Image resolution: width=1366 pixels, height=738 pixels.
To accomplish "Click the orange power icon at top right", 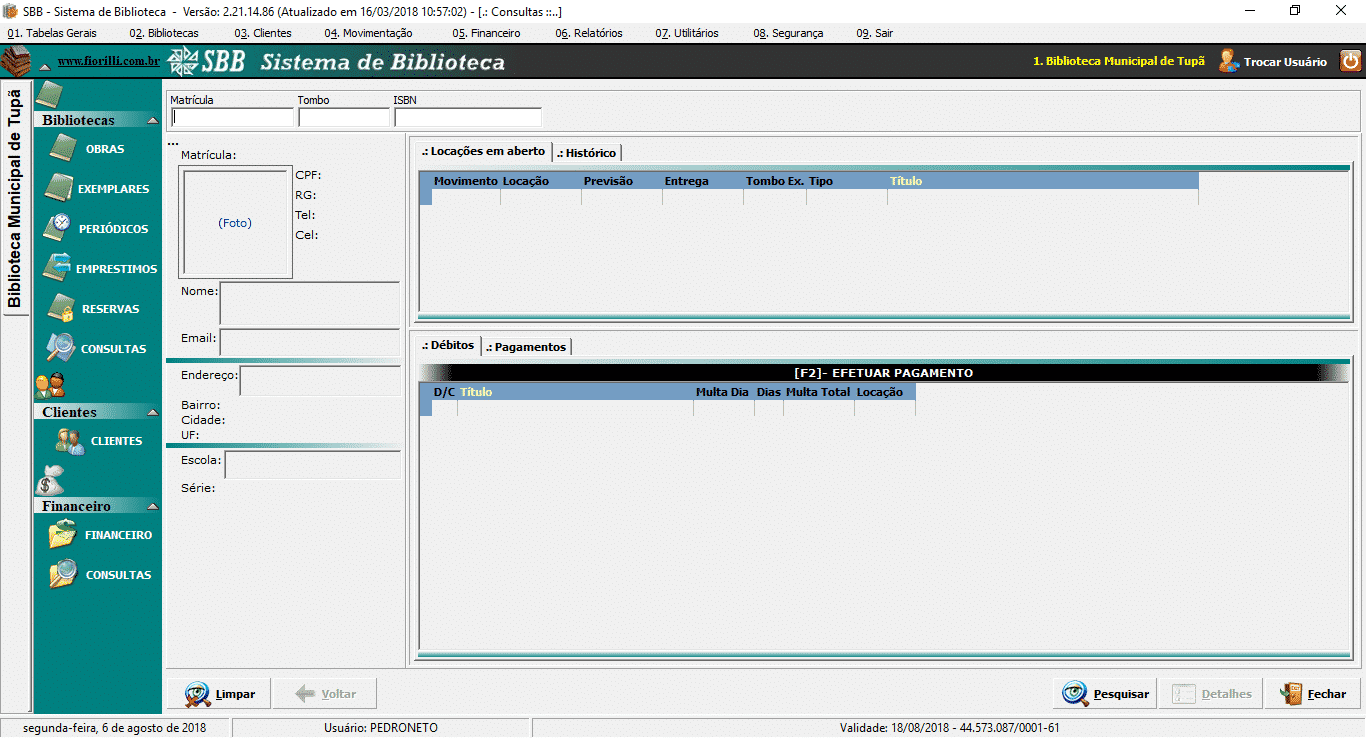I will click(x=1350, y=61).
